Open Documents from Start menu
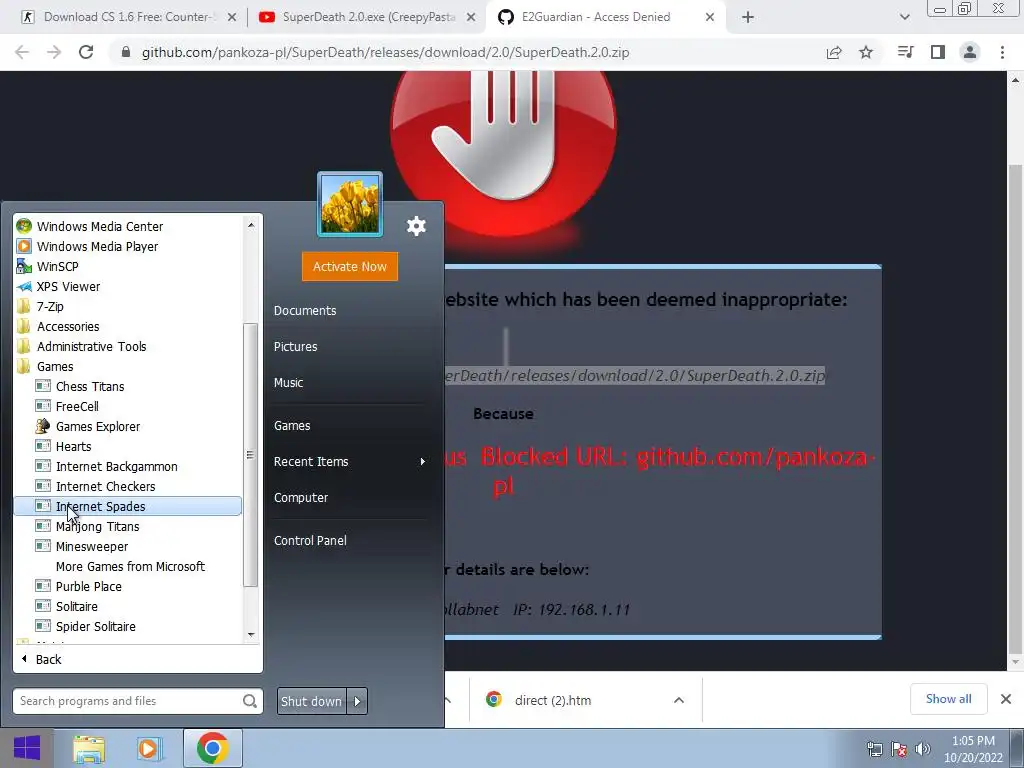 (x=305, y=311)
